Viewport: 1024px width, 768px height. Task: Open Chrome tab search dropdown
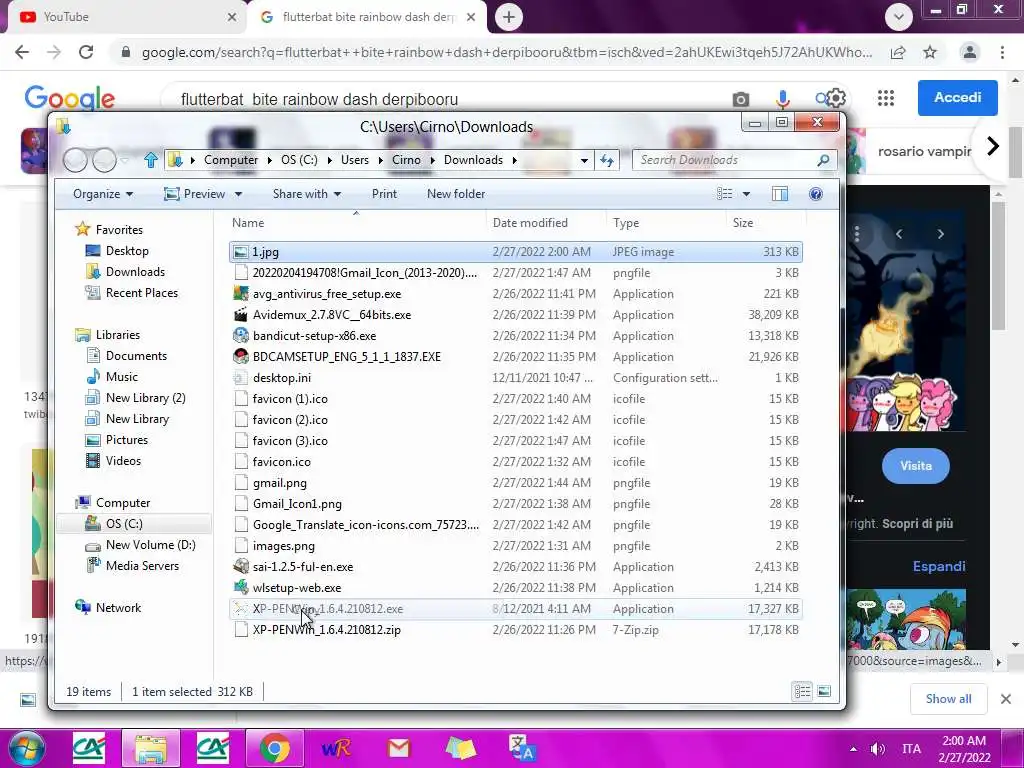click(899, 17)
